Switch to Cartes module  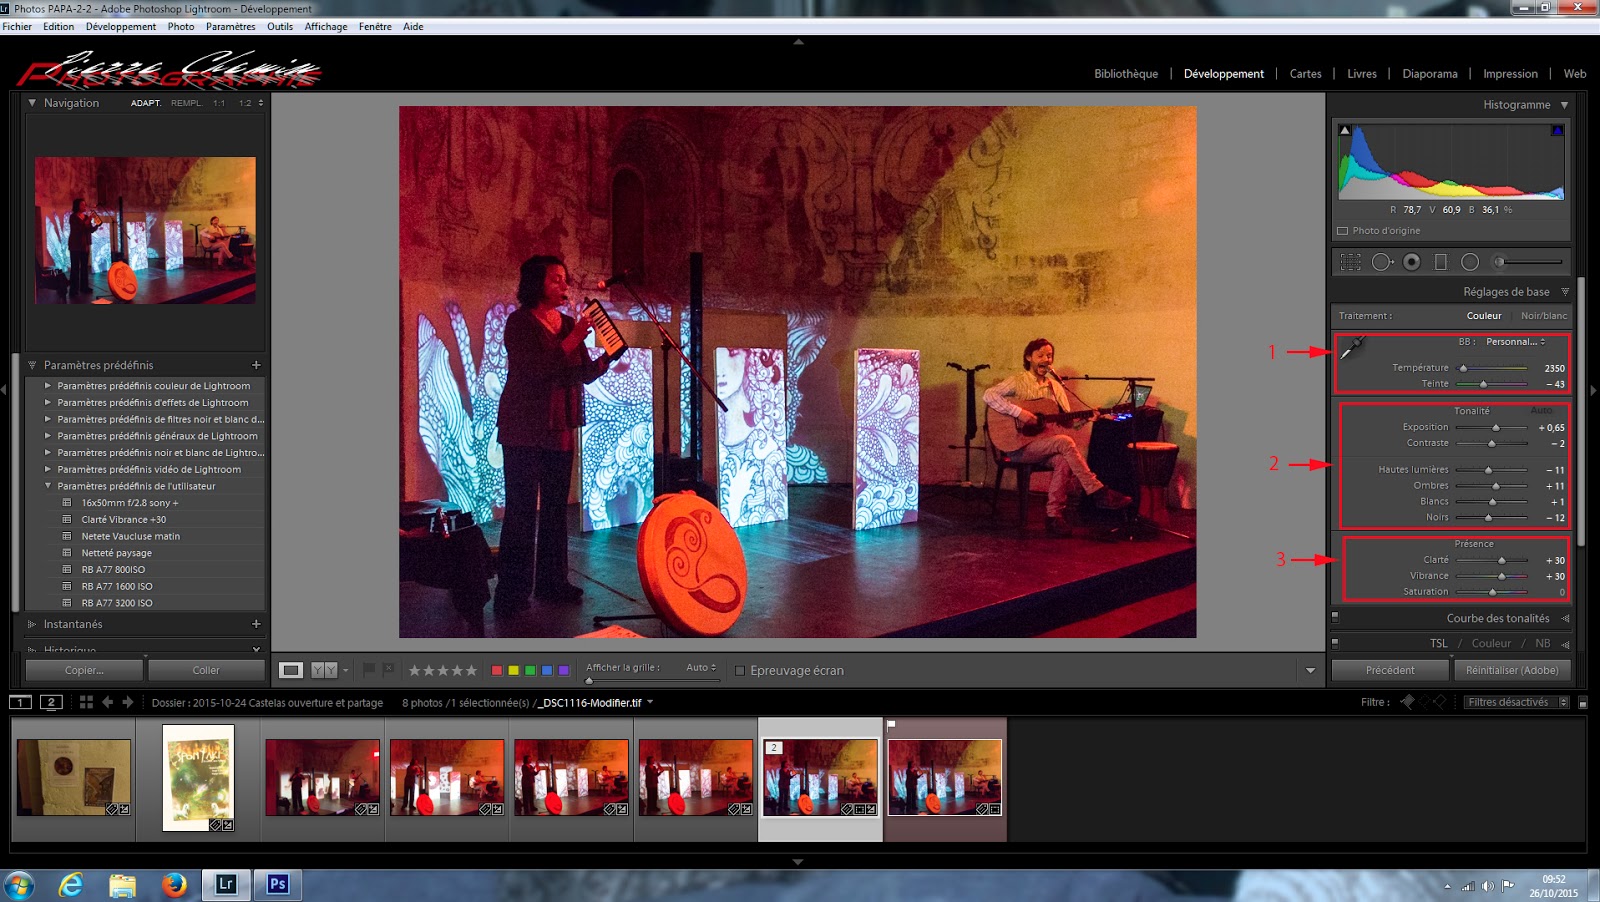[x=1305, y=74]
